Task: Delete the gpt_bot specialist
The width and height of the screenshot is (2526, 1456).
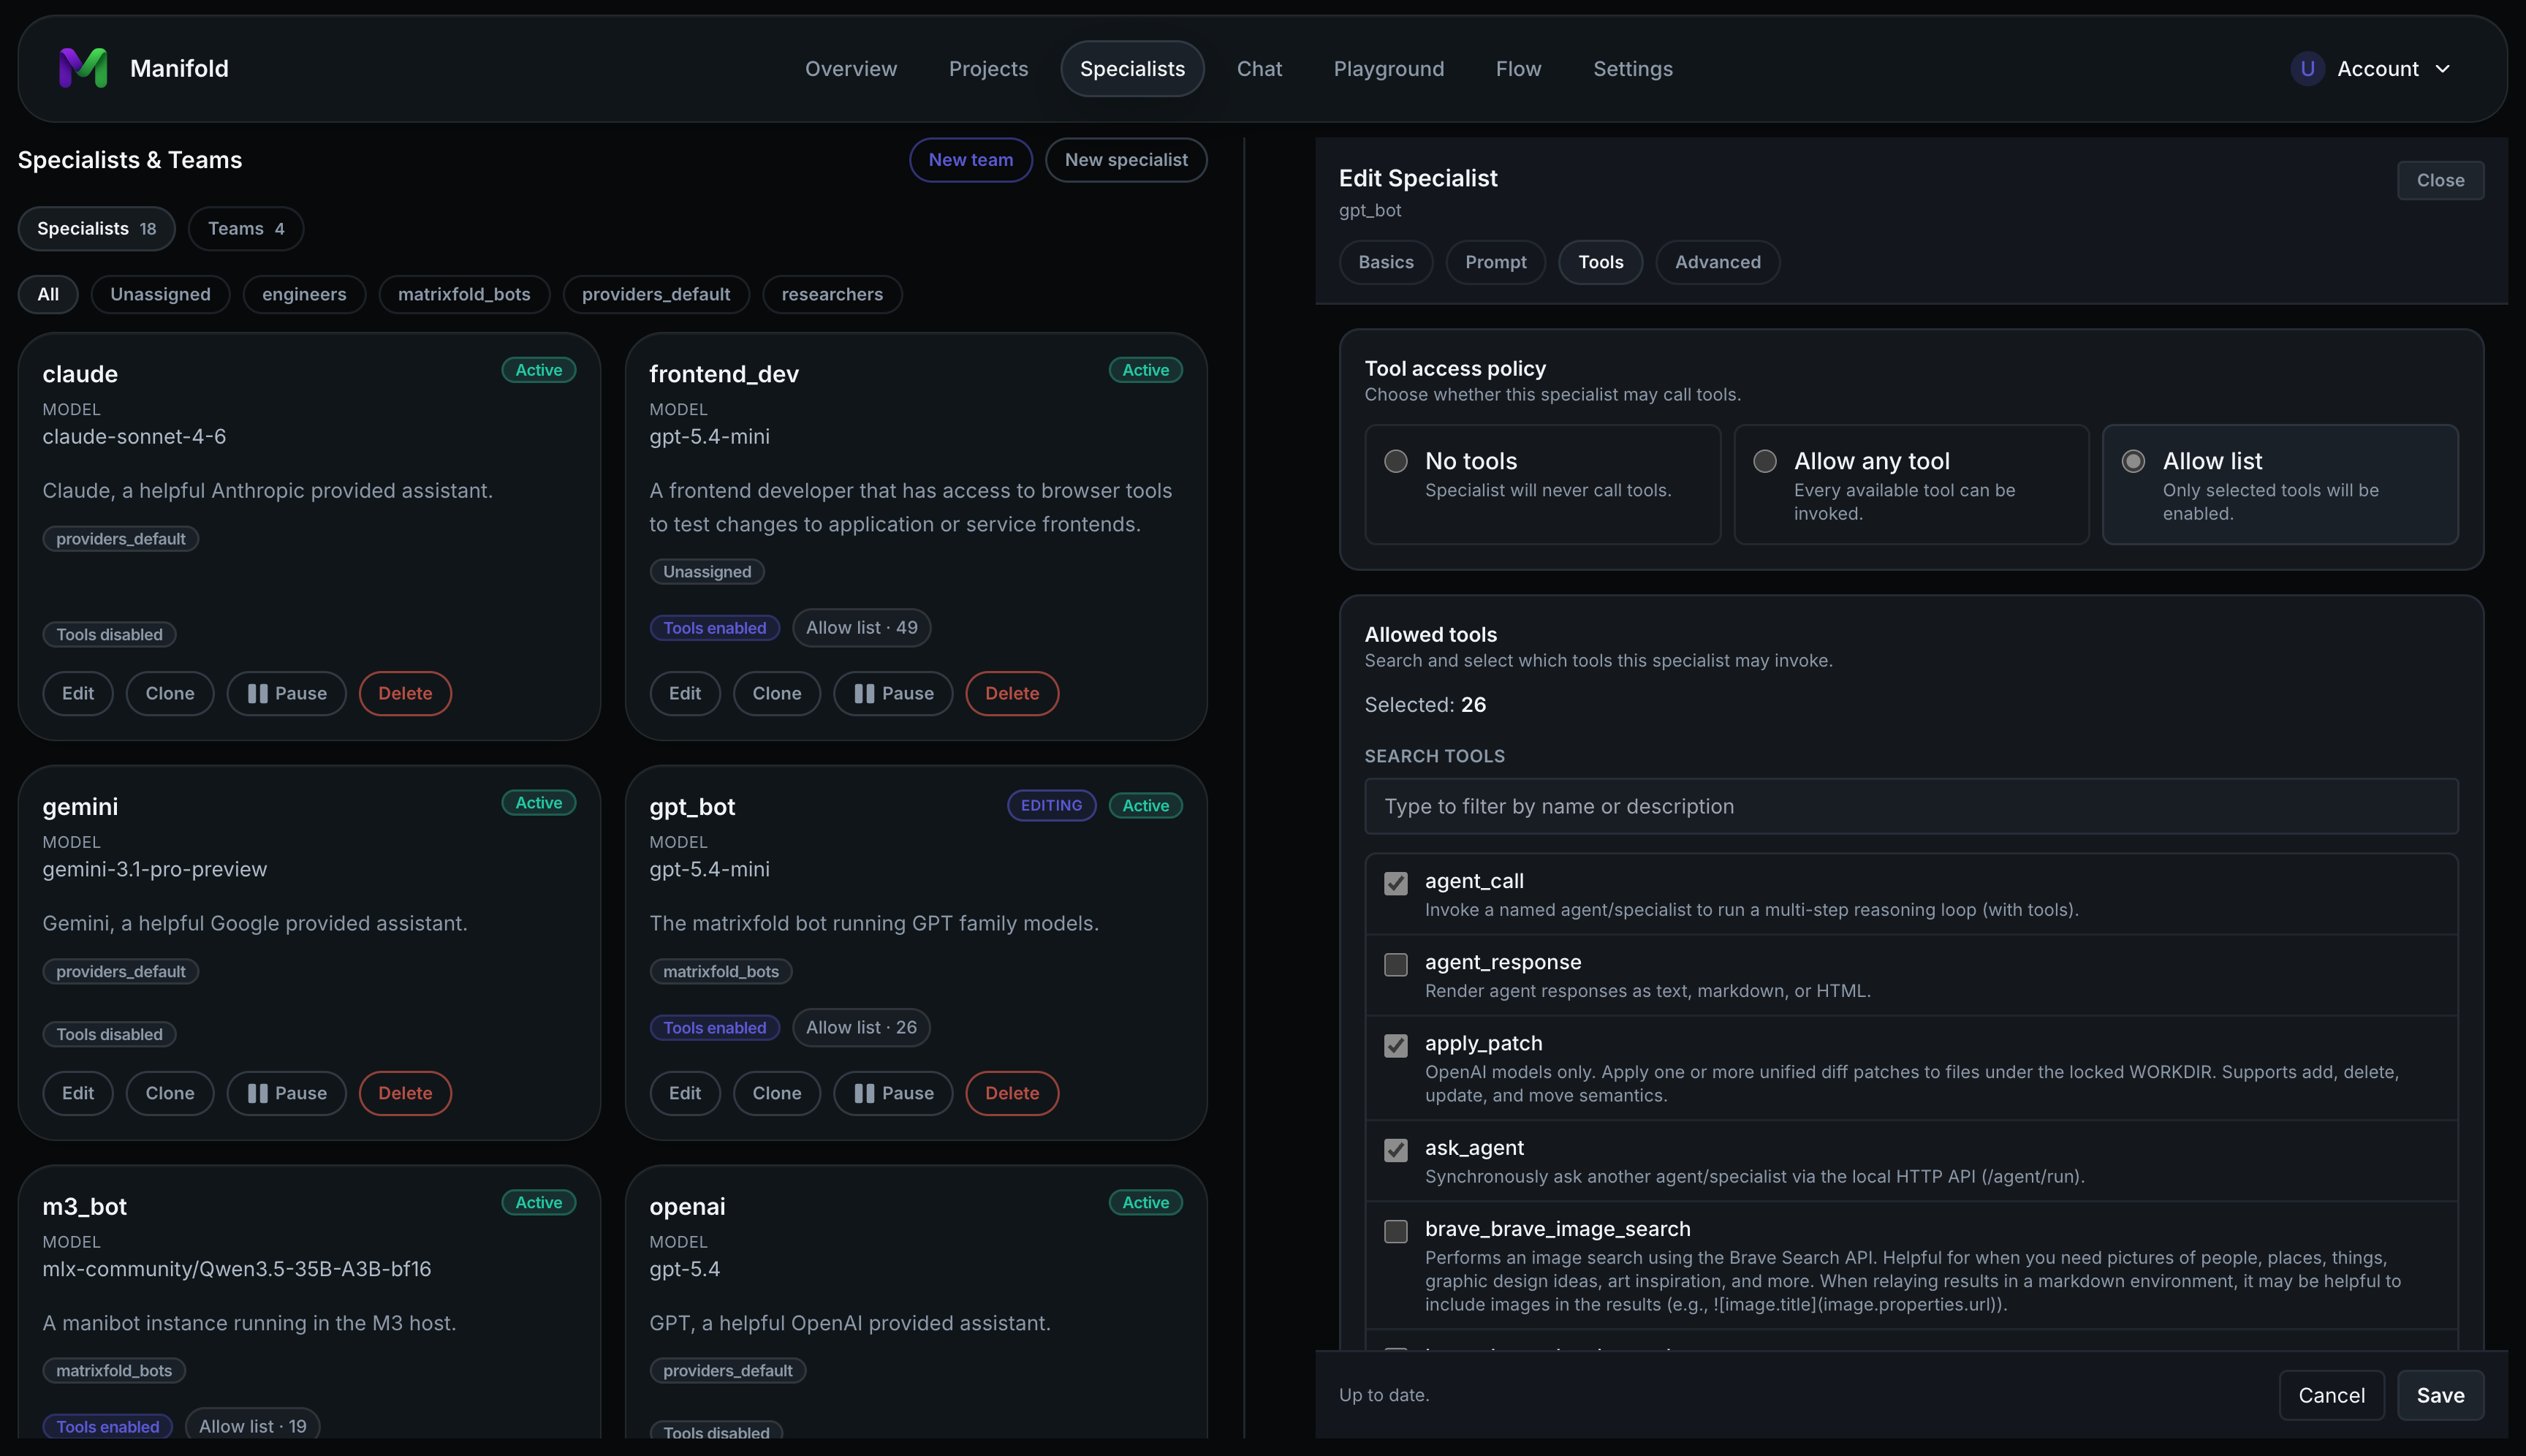Action: coord(1012,1093)
